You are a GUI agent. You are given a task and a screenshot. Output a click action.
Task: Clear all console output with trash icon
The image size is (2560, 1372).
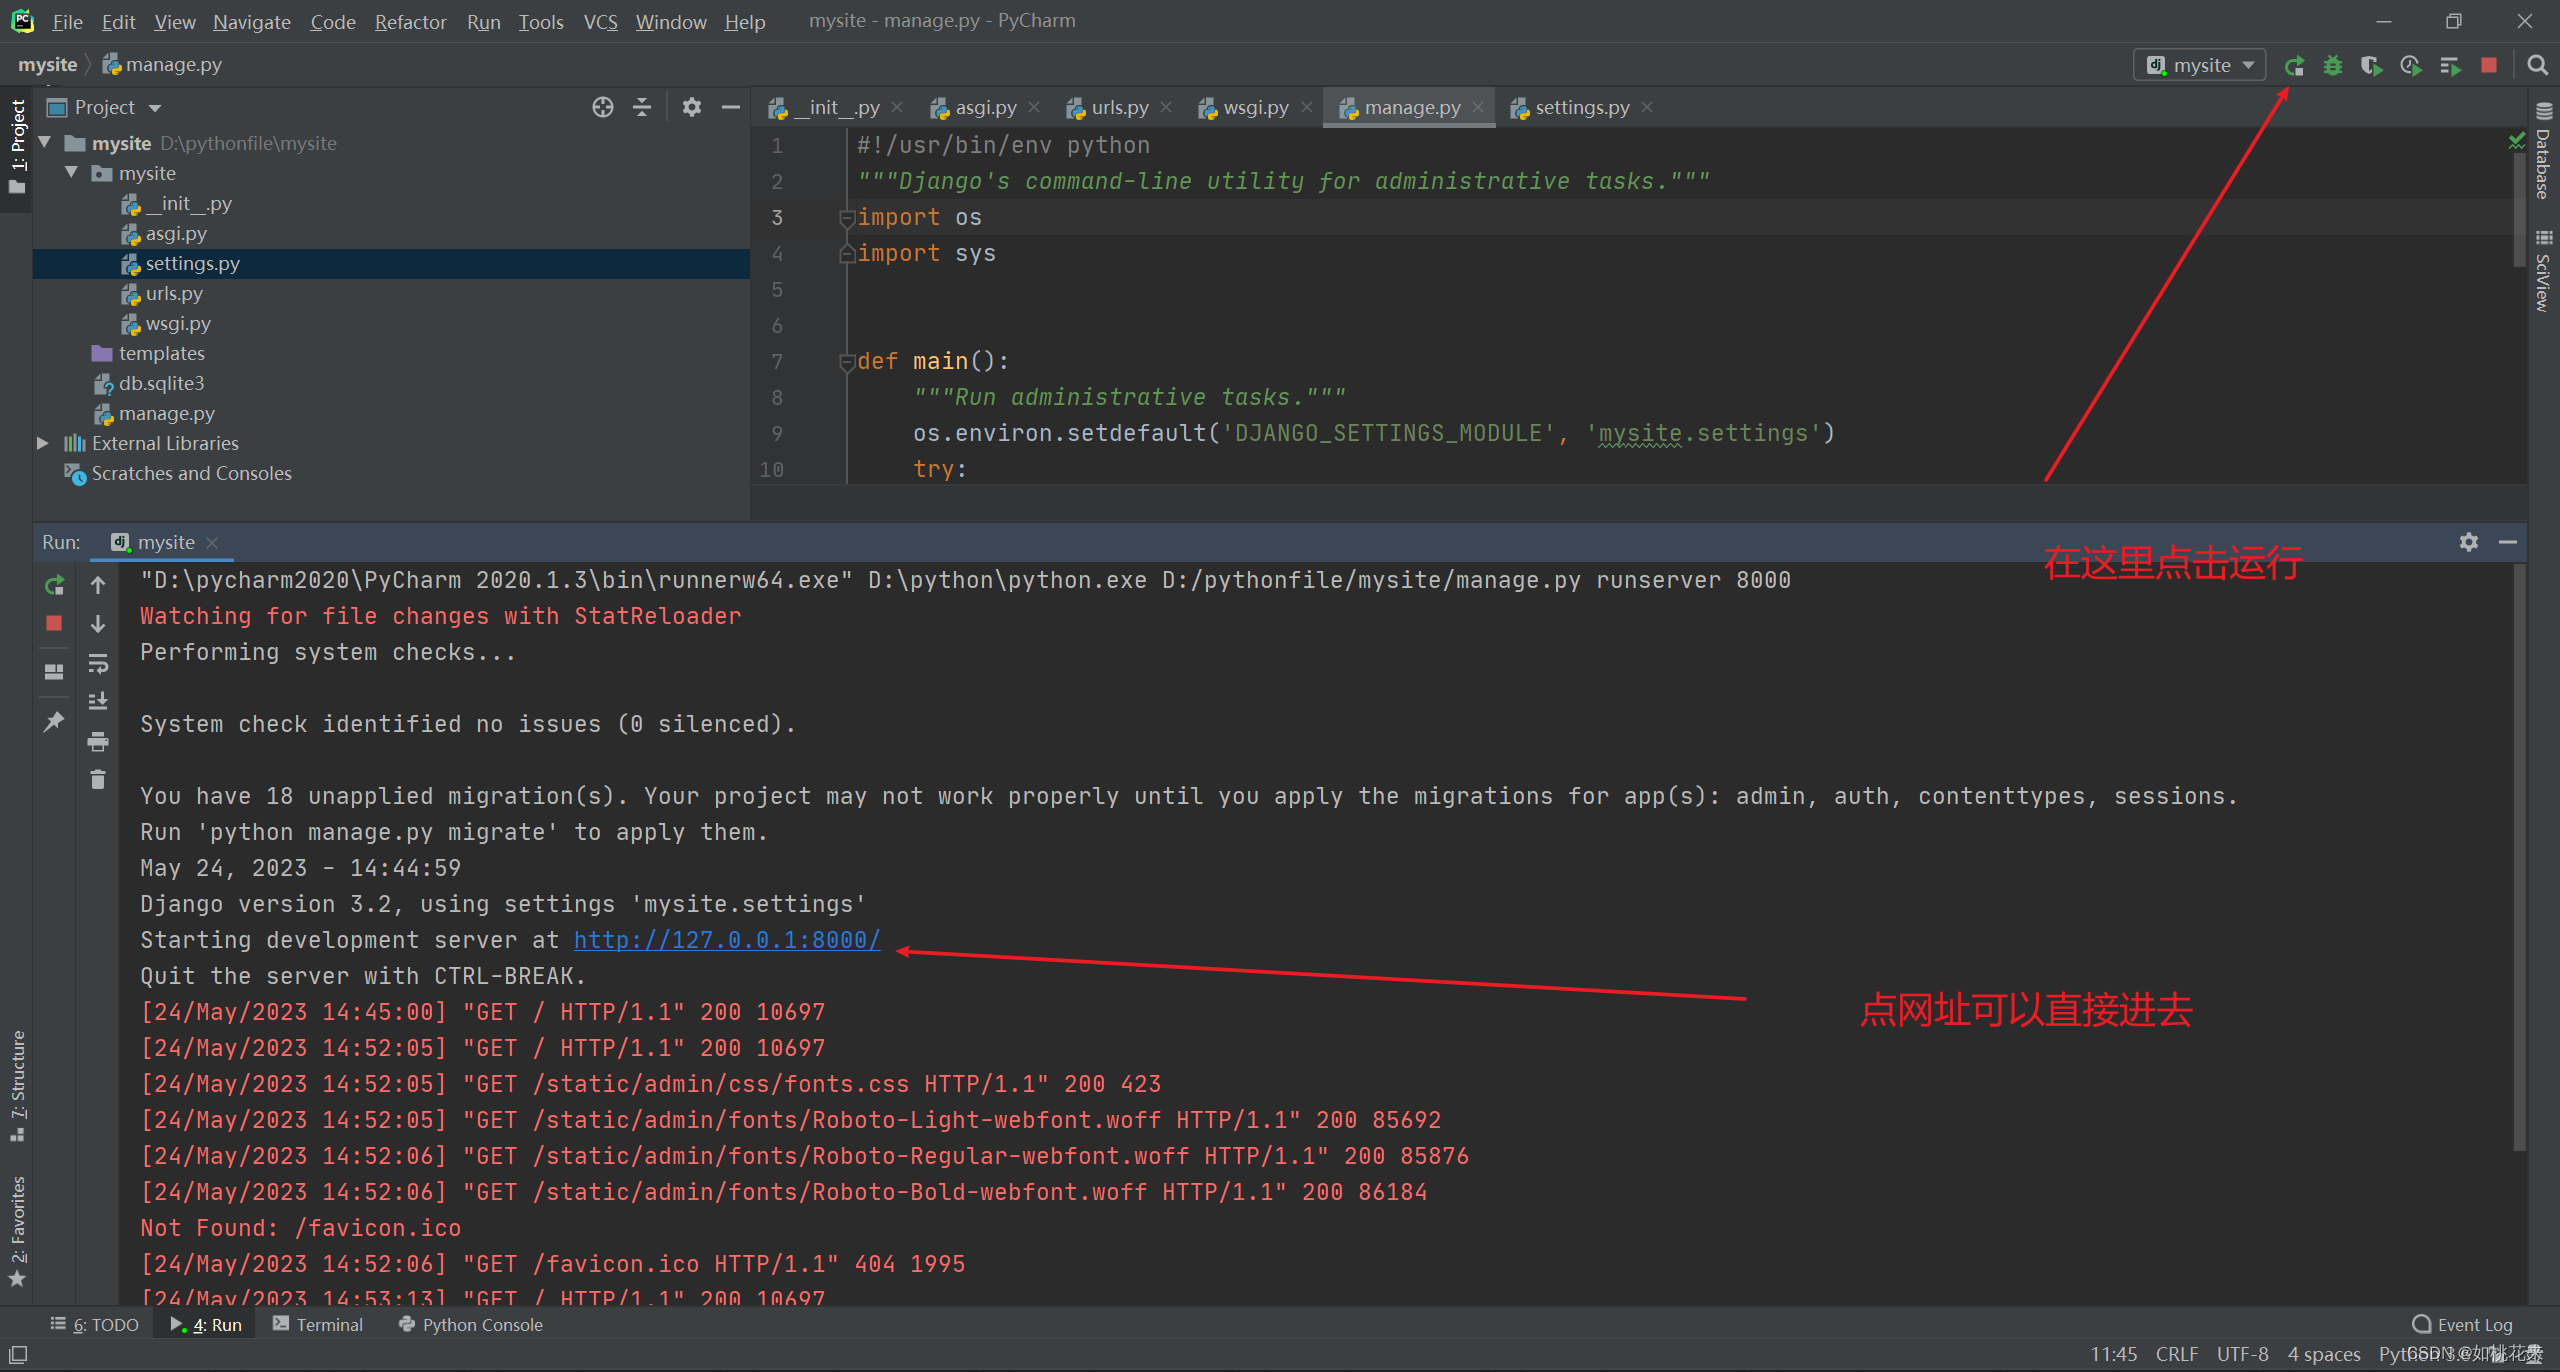(98, 779)
